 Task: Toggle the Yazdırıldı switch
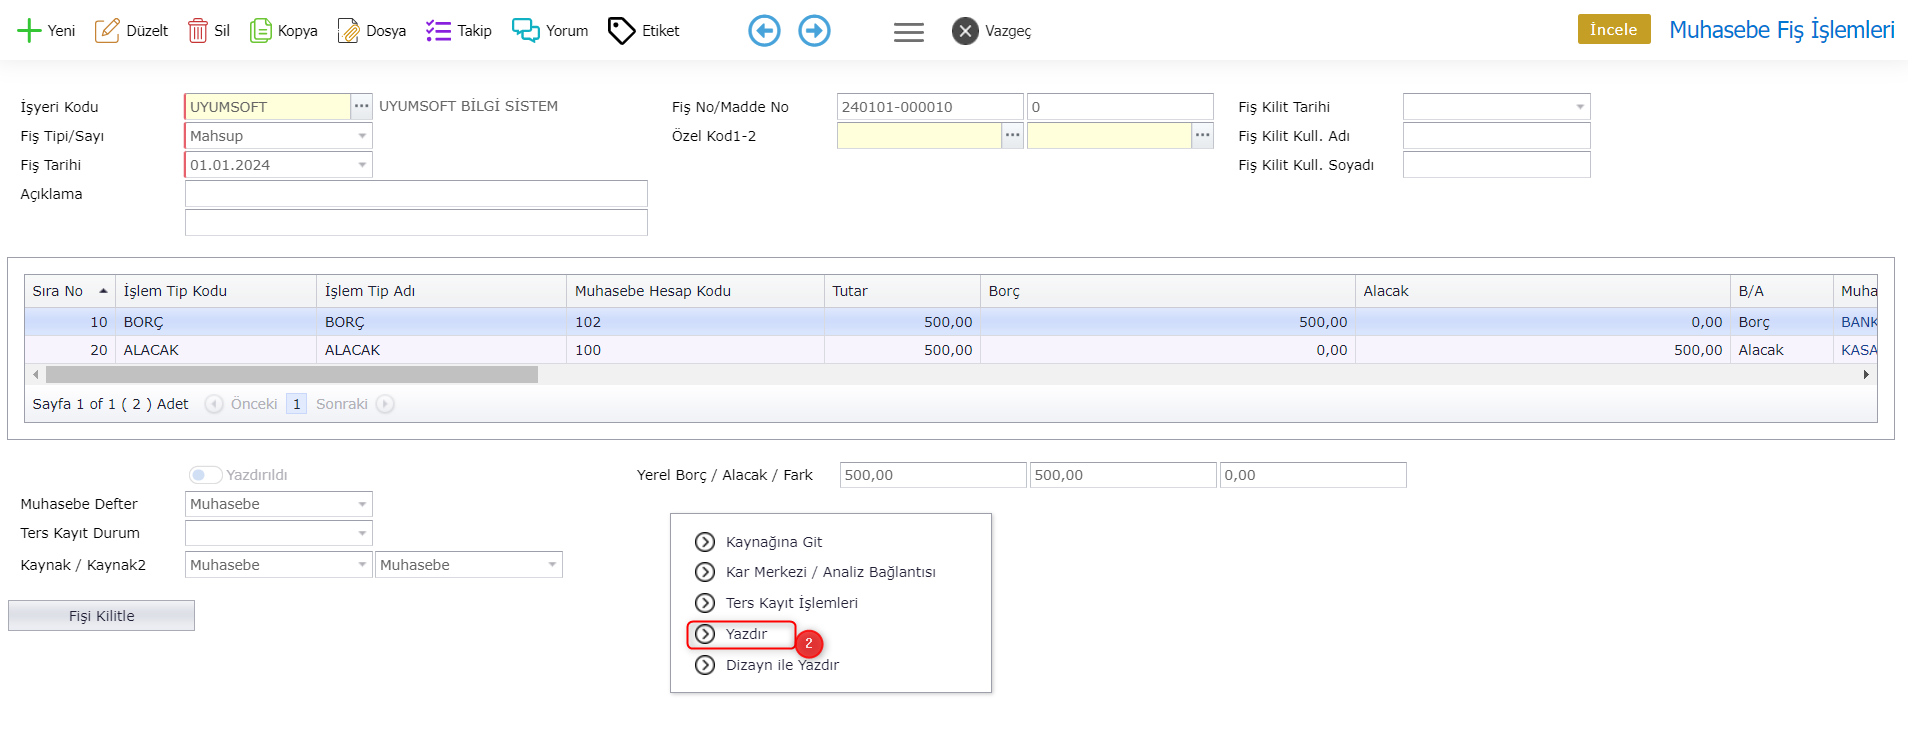[205, 475]
